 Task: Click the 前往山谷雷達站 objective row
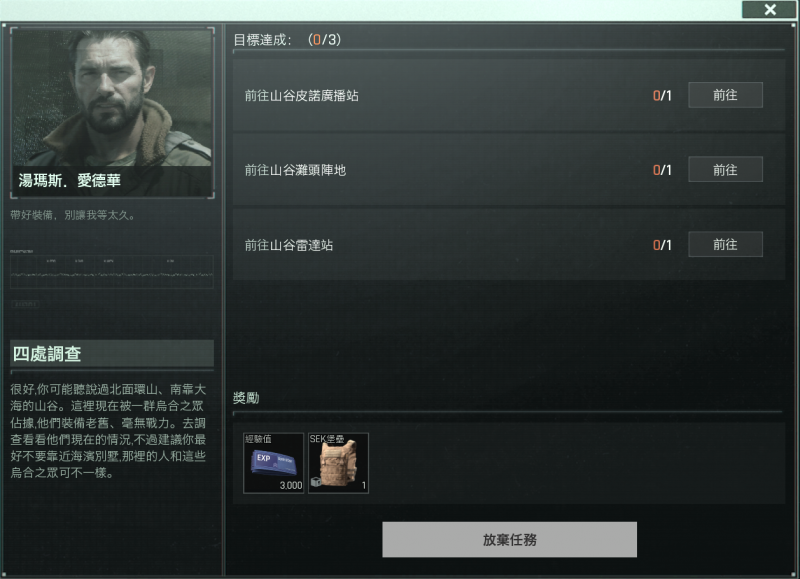click(509, 245)
